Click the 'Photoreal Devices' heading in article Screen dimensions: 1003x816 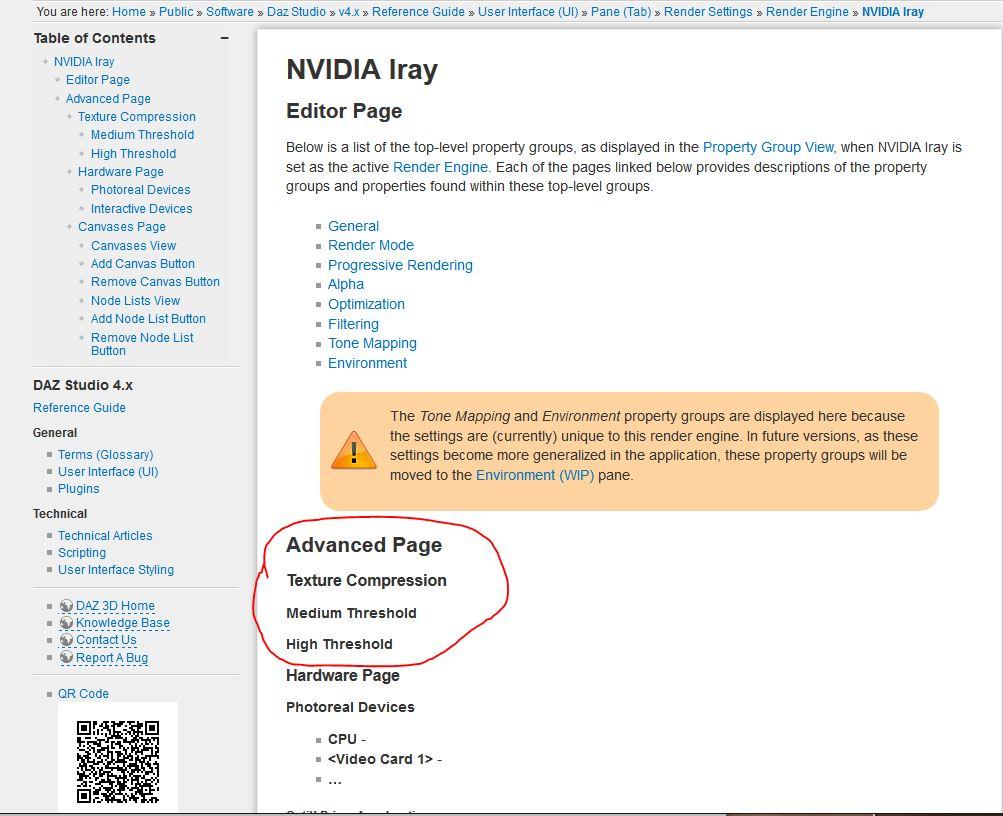pyautogui.click(x=351, y=707)
